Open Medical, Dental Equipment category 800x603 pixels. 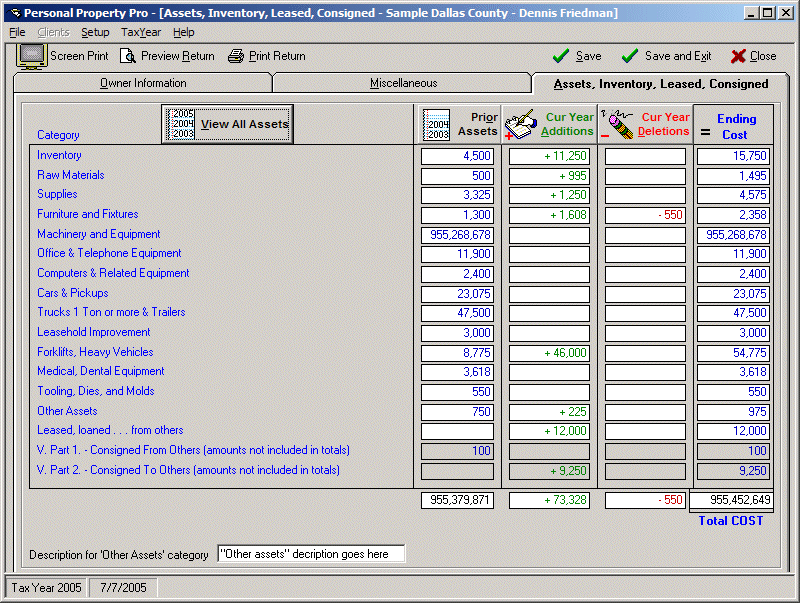tap(101, 371)
